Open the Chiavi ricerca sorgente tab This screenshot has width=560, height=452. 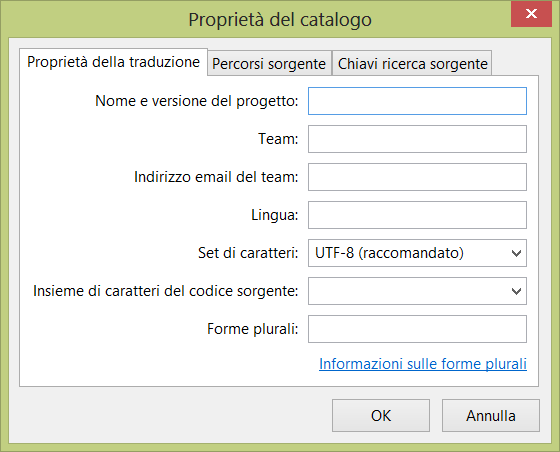[x=412, y=64]
